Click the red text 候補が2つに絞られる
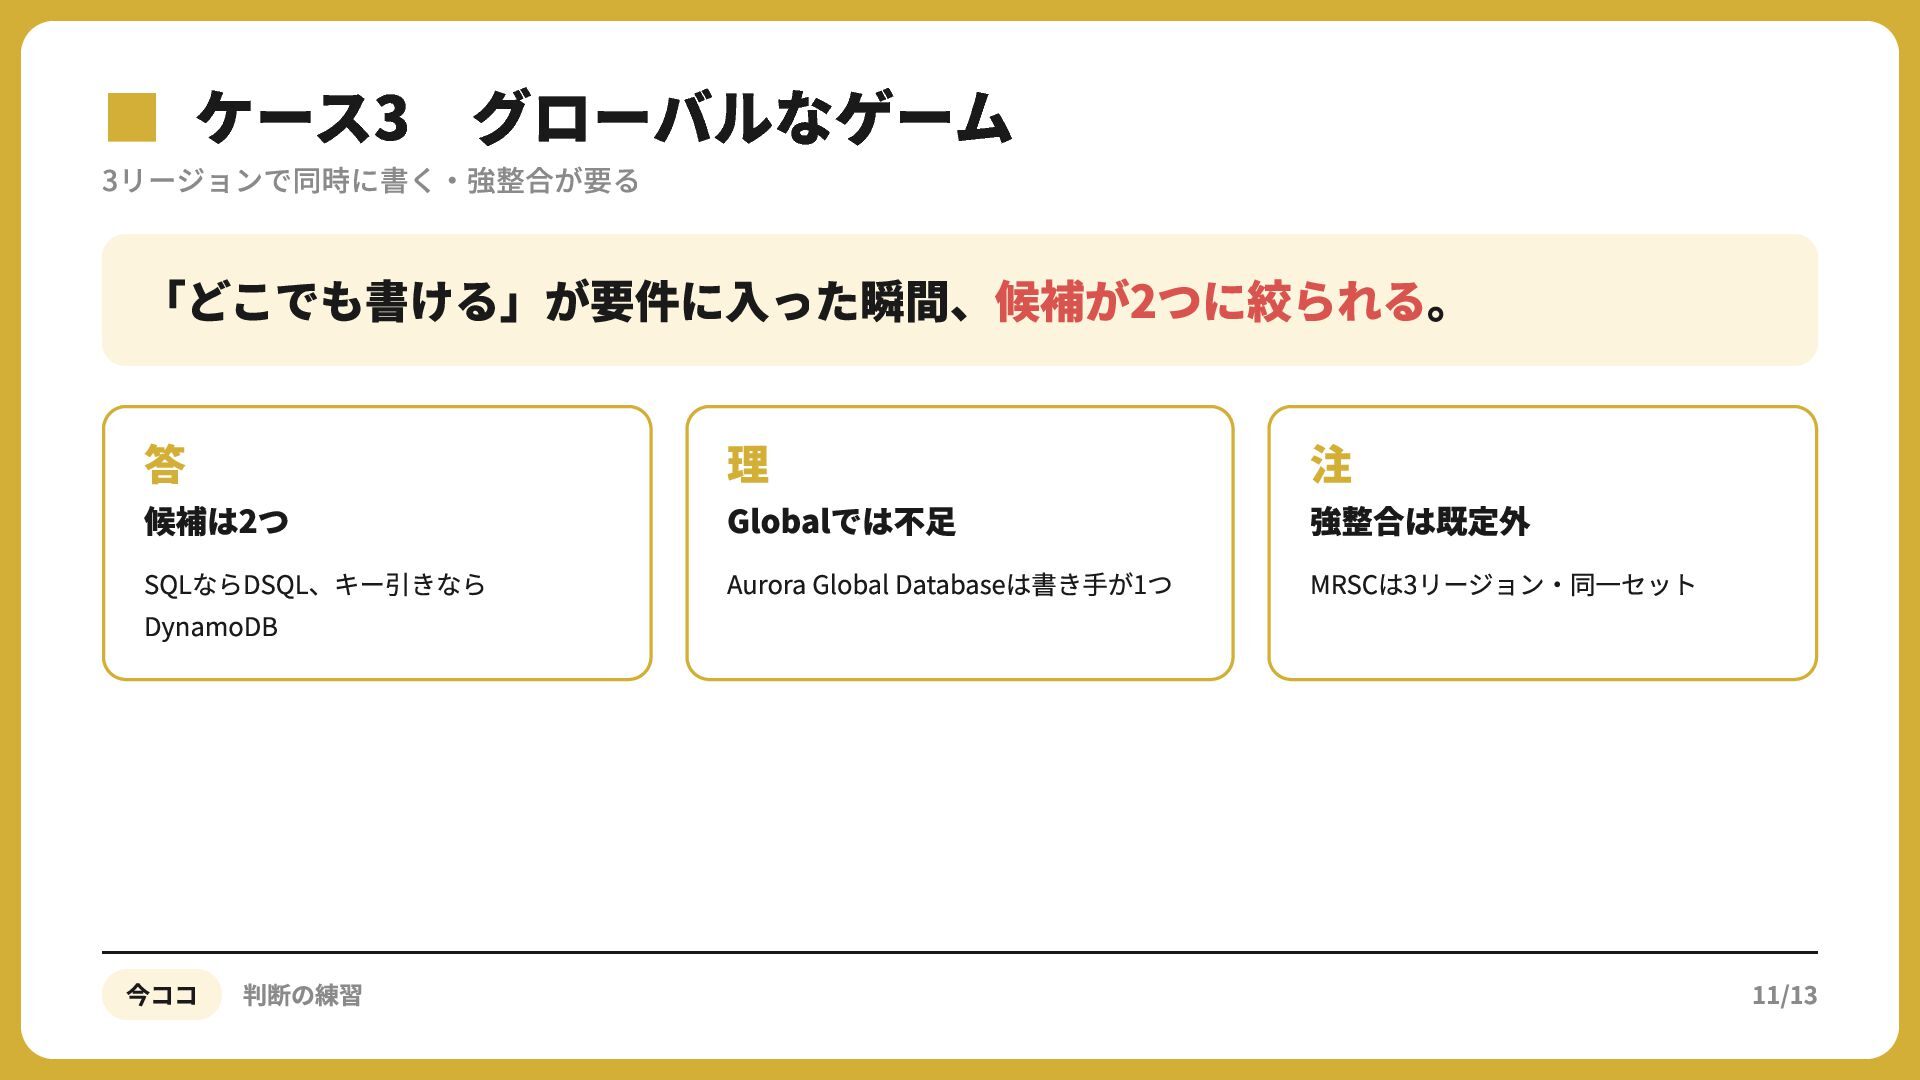Screen dimensions: 1920x1080 pos(1210,301)
